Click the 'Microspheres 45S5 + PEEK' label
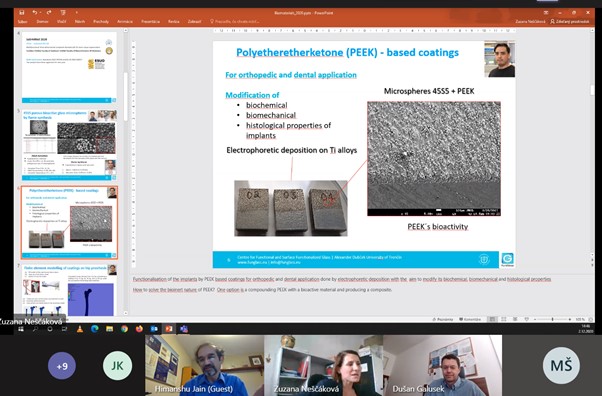 [x=429, y=91]
